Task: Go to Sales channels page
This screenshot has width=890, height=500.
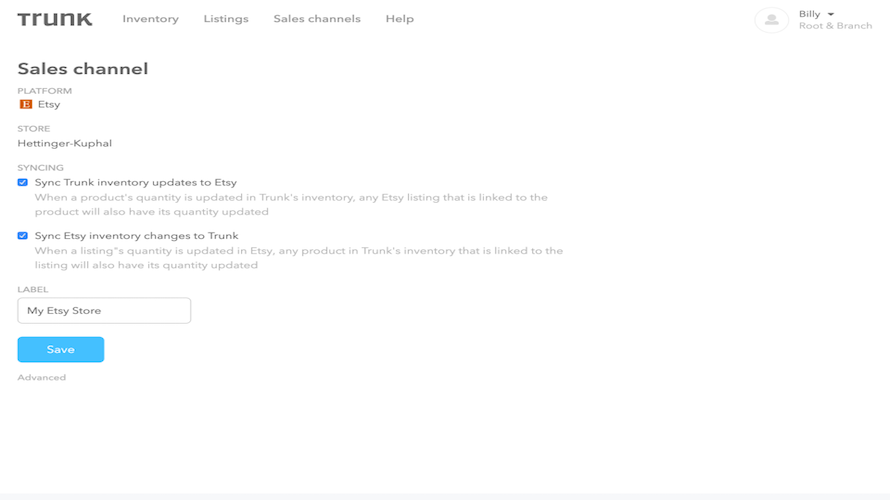Action: [317, 19]
